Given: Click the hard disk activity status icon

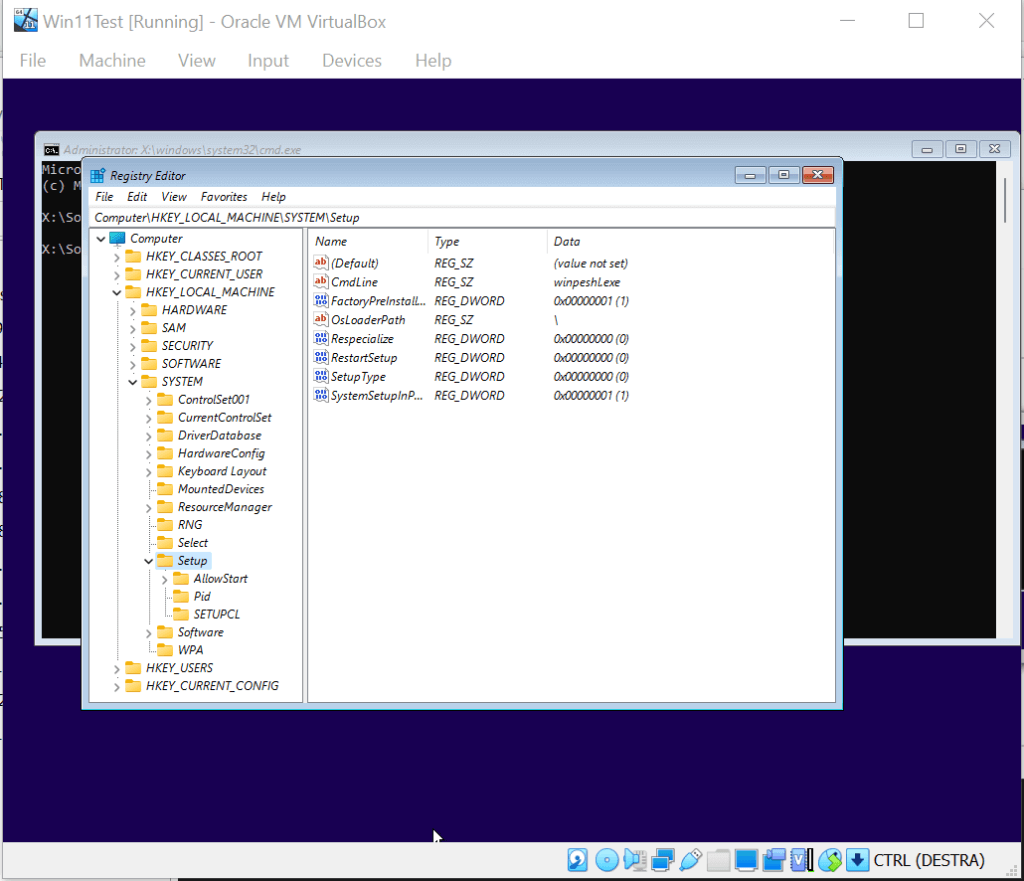Looking at the screenshot, I should [577, 860].
